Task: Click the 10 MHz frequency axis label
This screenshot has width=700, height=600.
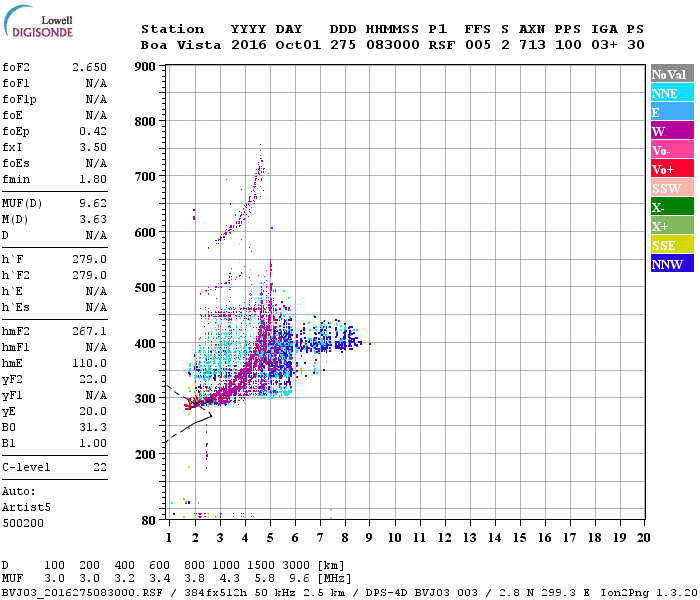Action: tap(394, 538)
